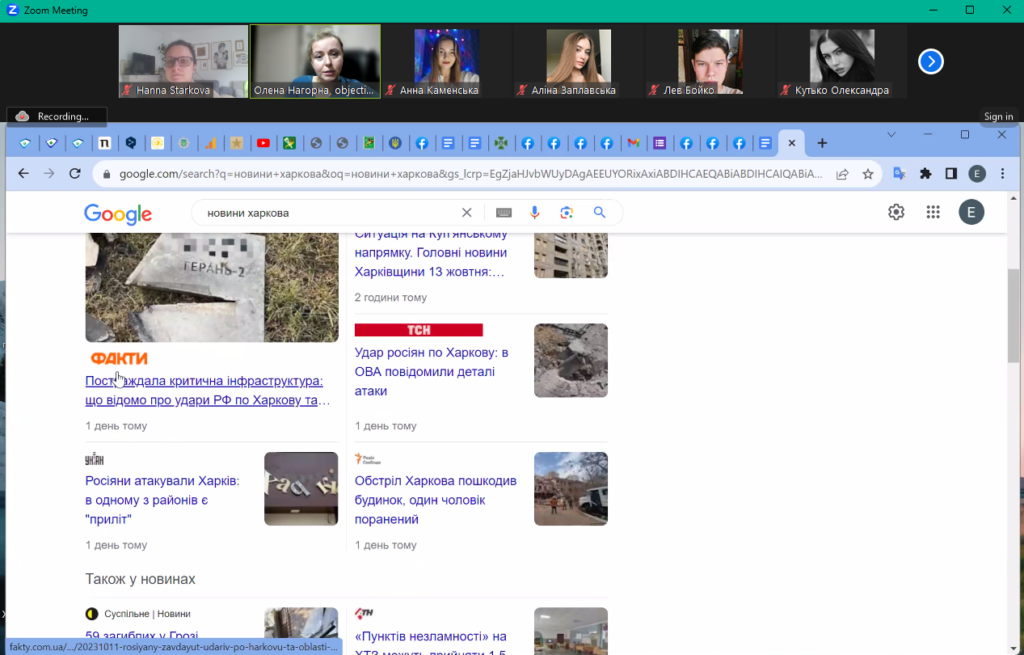1024x655 pixels.
Task: Open the Chrome three-dot menu
Action: click(x=1002, y=174)
